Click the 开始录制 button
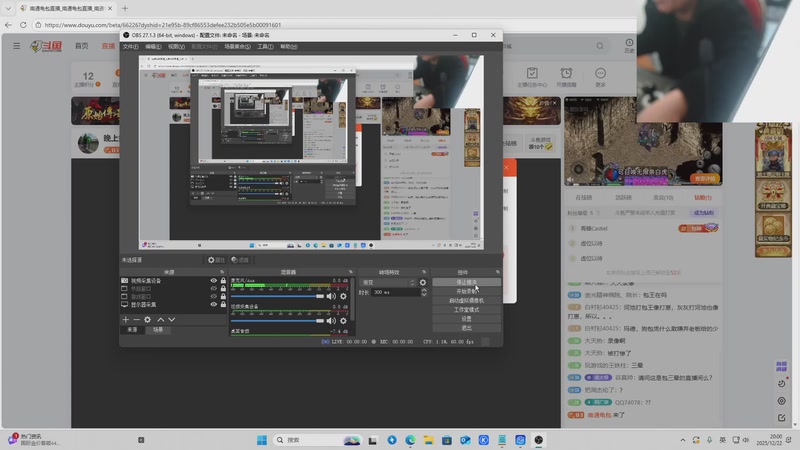800x450 pixels. [466, 291]
